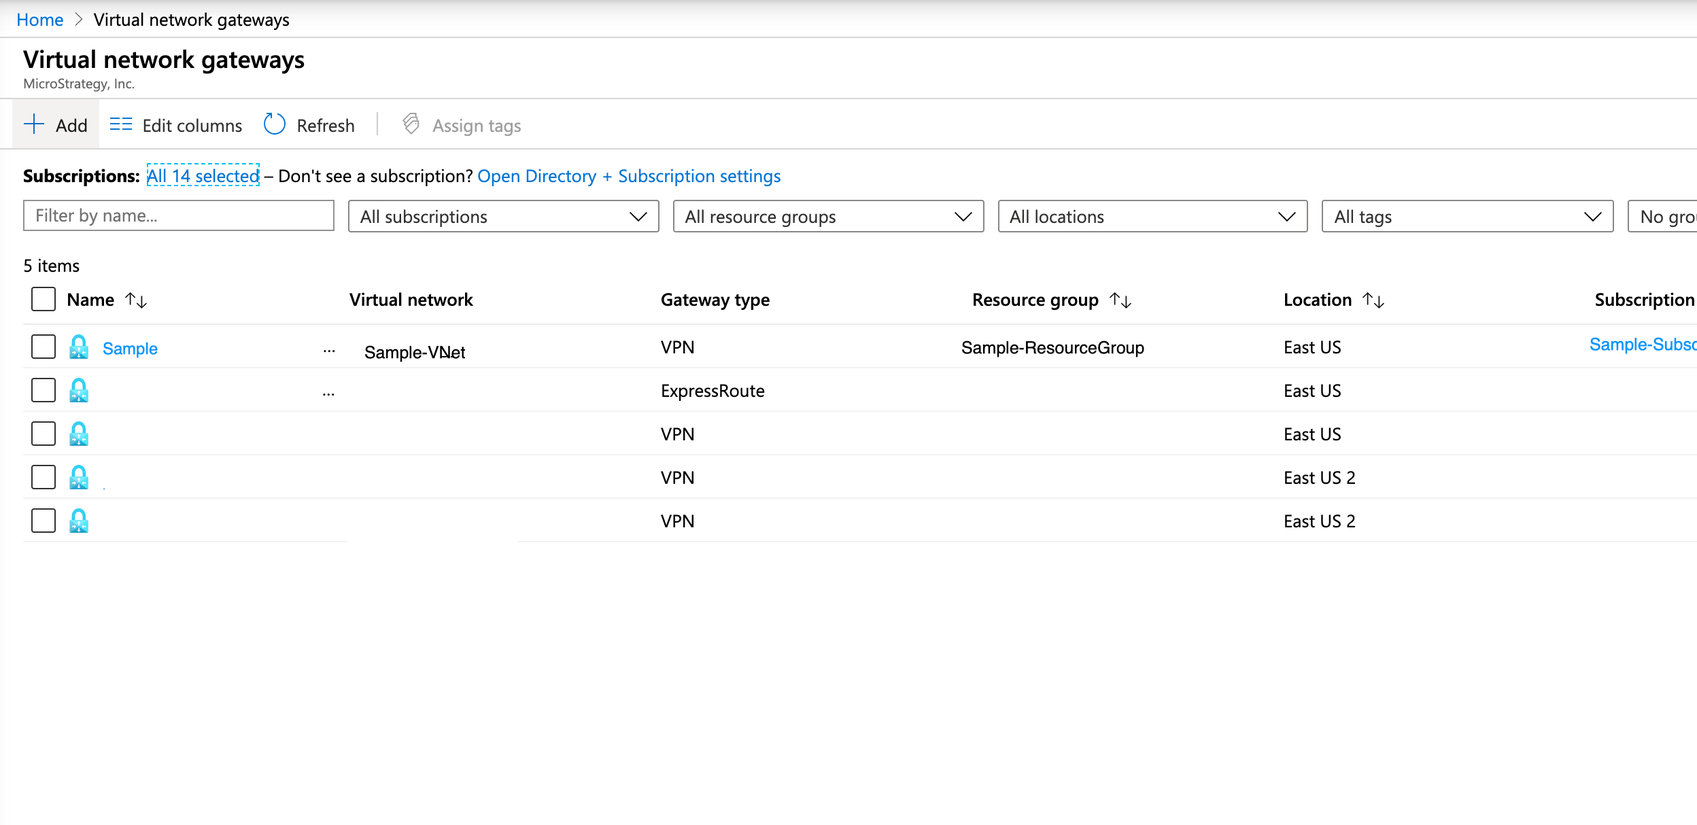Click the Gateway type column header
The image size is (1697, 825).
tap(715, 300)
